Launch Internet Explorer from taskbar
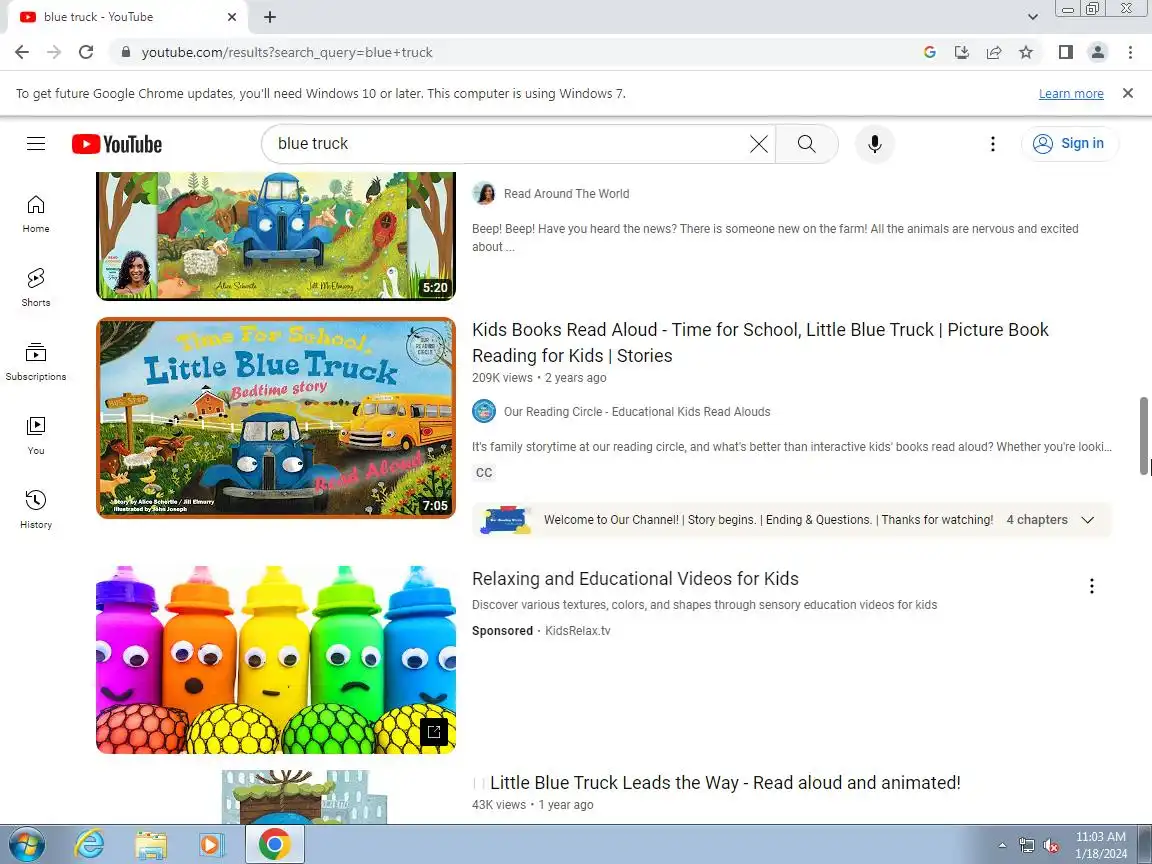This screenshot has width=1152, height=864. (89, 845)
